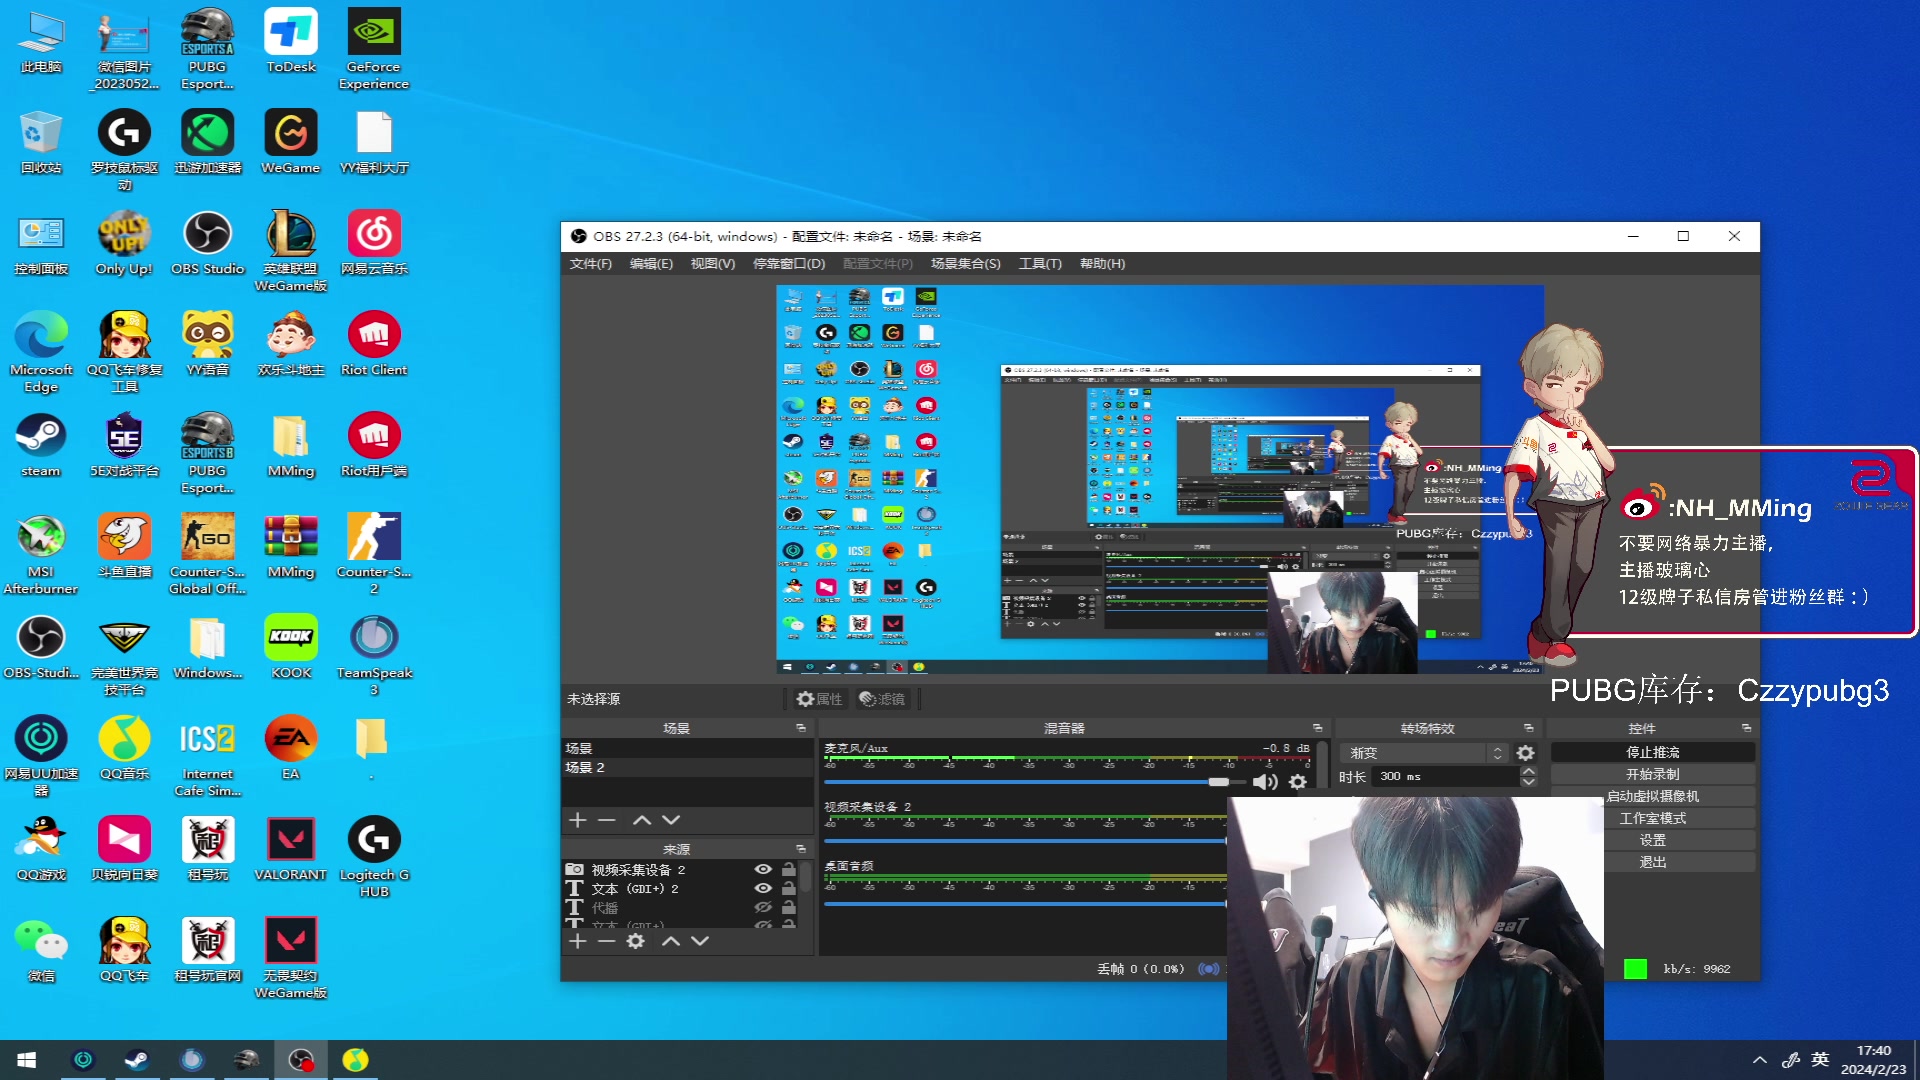
Task: Mute the 麦克风/Aux speaker icon
Action: pos(1263,782)
